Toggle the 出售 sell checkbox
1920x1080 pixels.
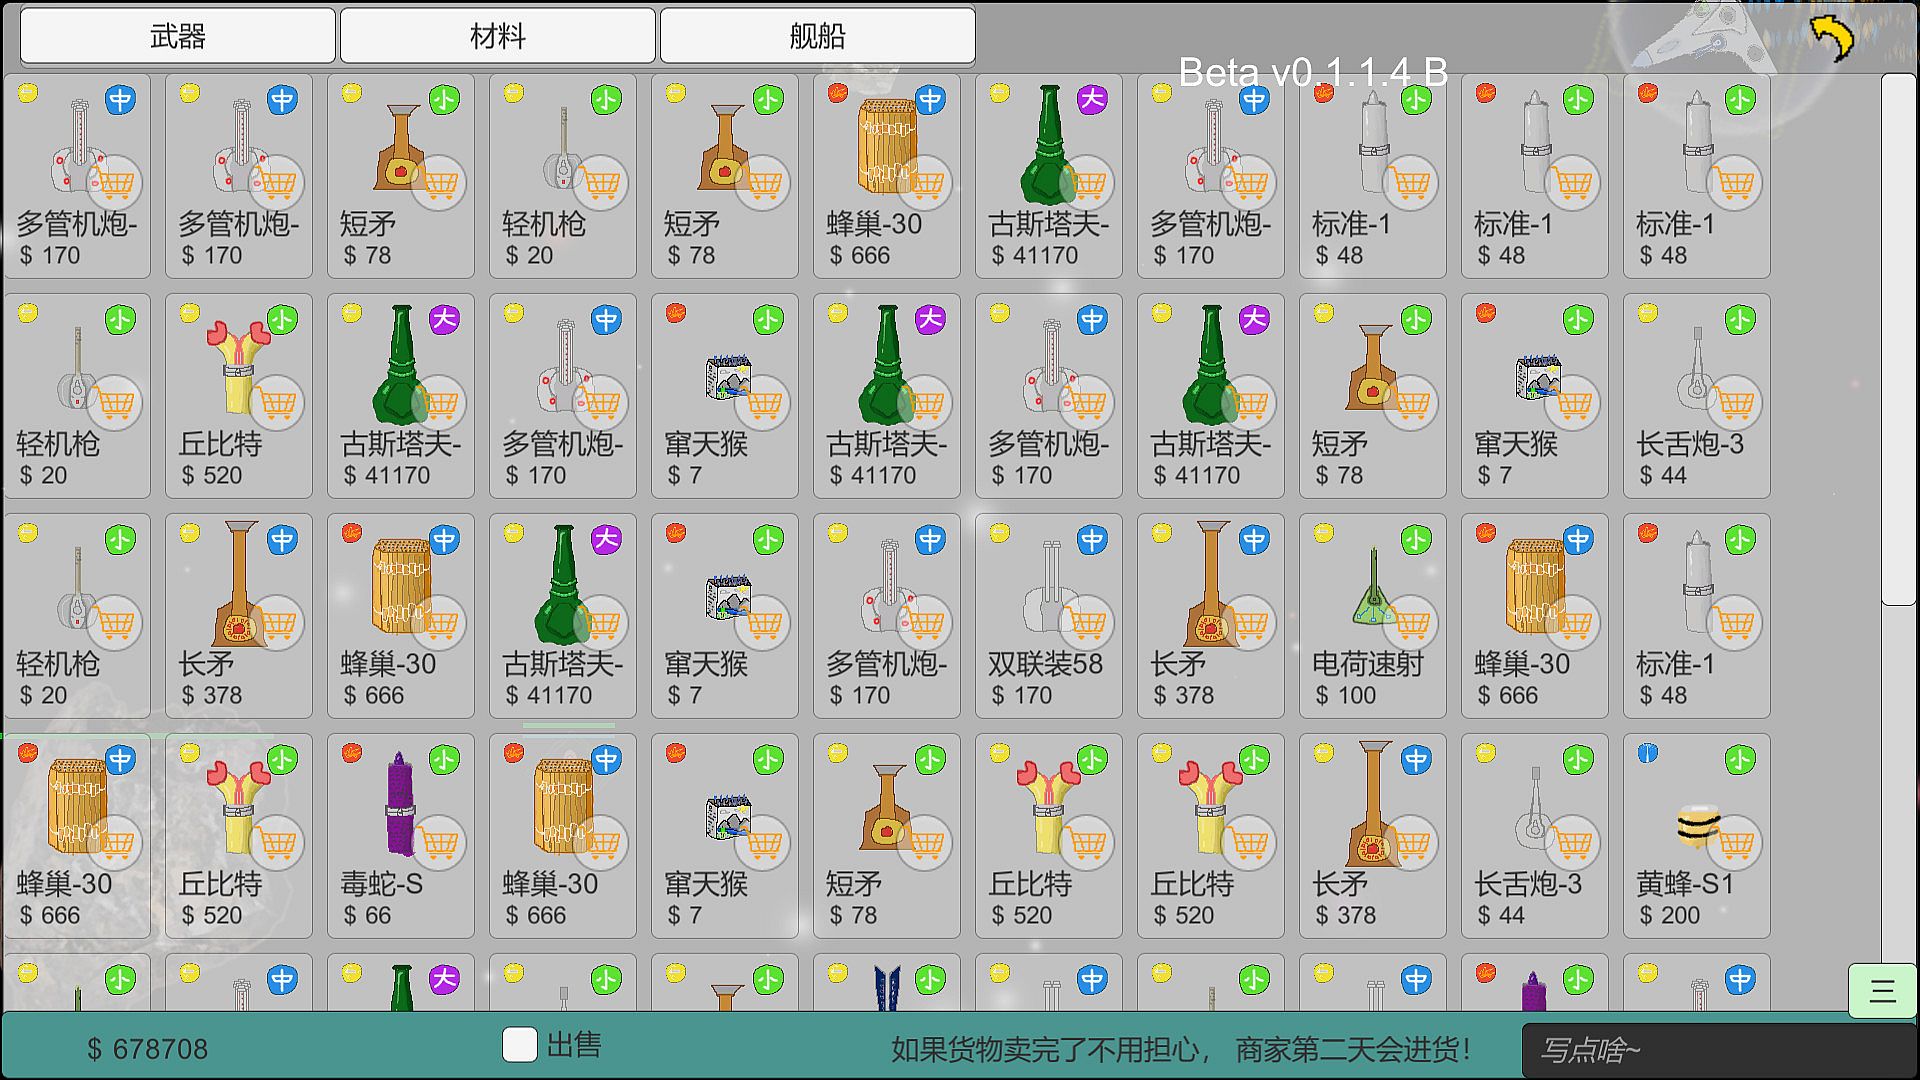519,1045
